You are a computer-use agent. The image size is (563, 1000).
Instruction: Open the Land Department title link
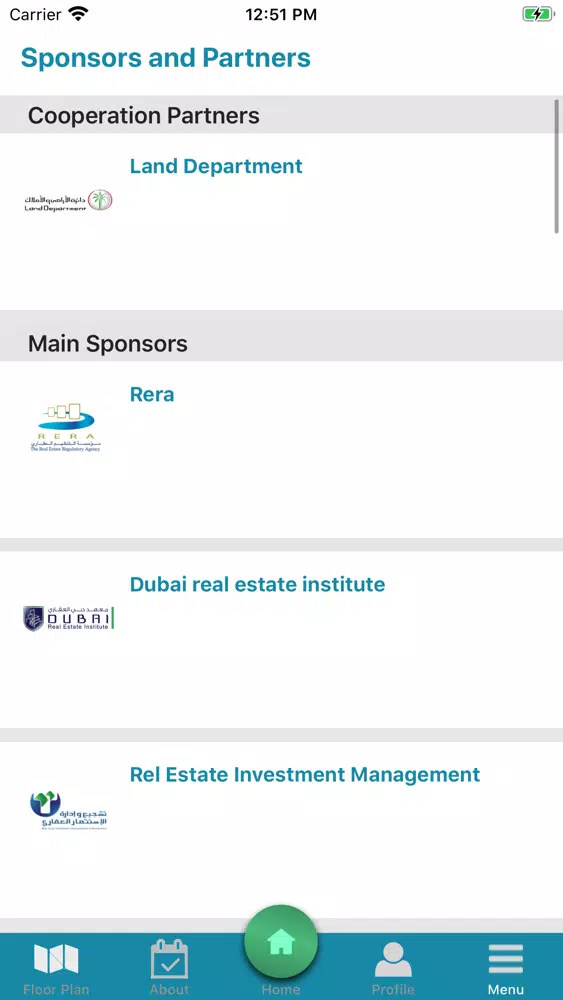point(216,166)
